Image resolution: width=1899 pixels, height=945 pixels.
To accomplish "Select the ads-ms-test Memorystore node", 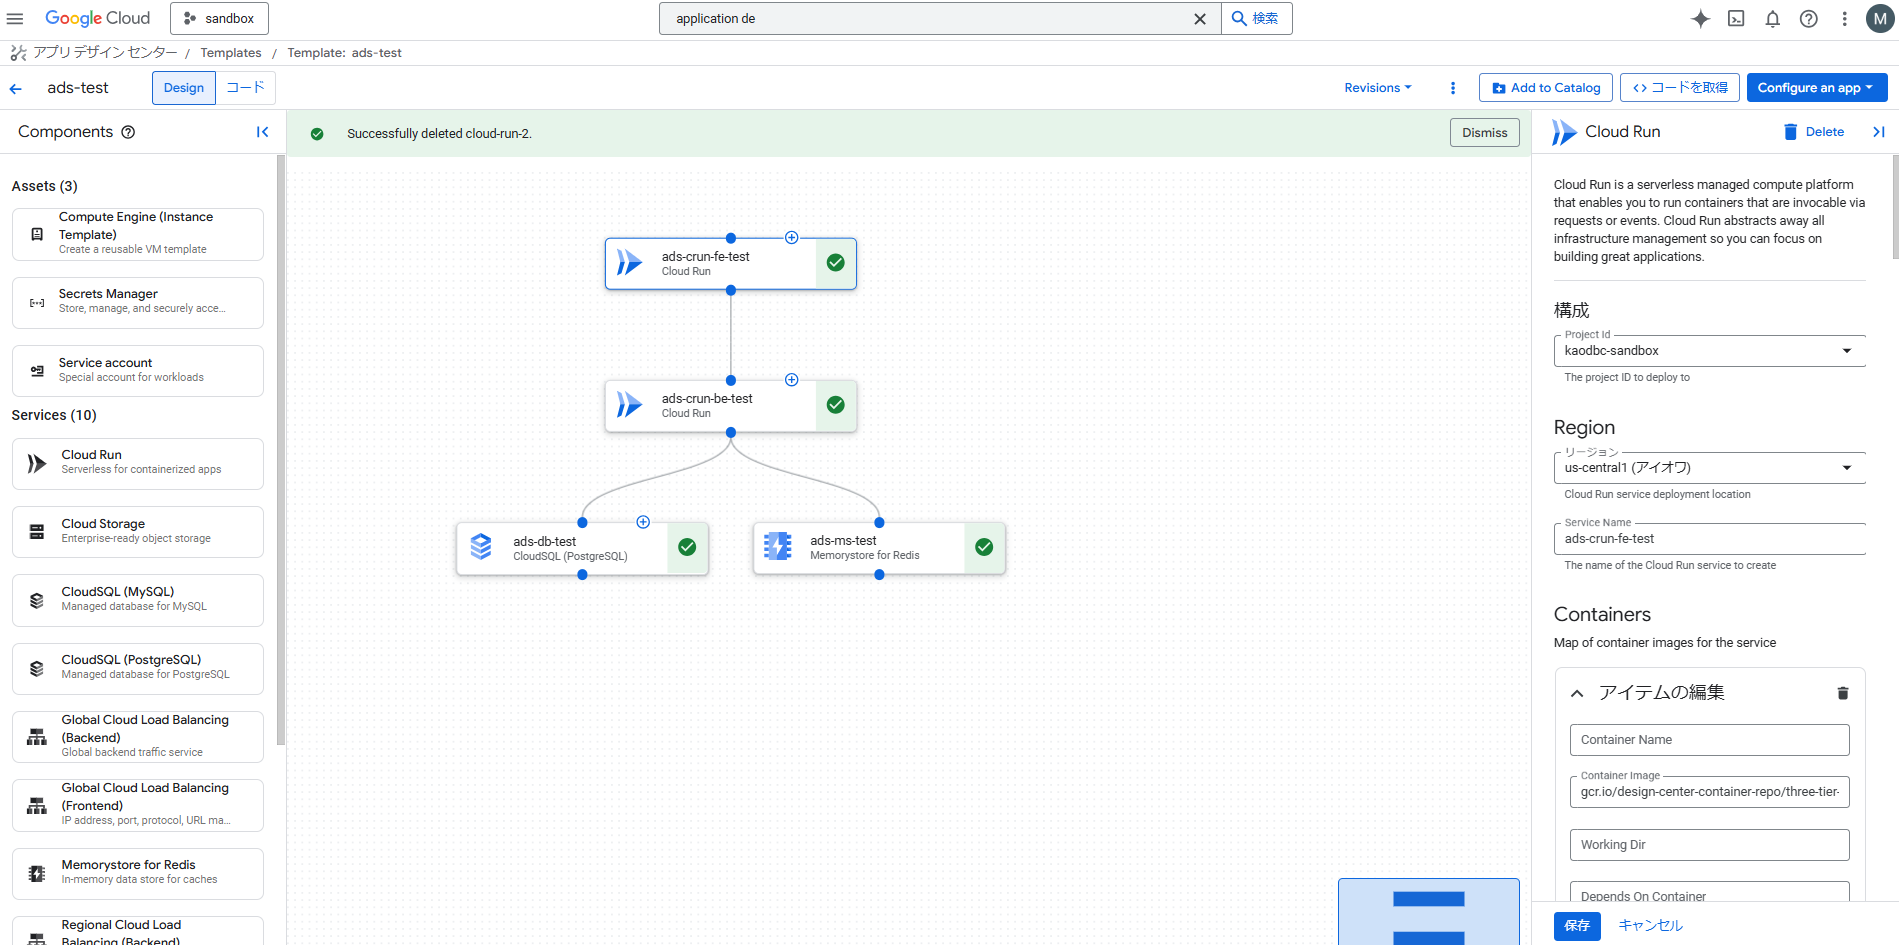I will click(879, 548).
